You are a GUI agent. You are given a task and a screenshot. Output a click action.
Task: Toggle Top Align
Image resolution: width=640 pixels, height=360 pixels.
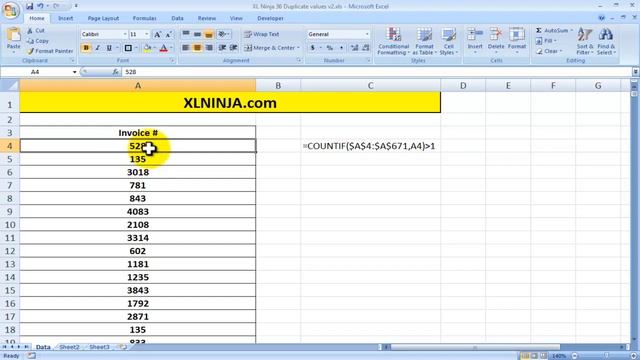pos(186,34)
